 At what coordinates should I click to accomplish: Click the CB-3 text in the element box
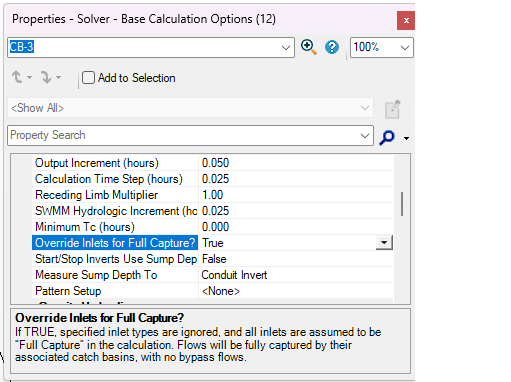22,47
